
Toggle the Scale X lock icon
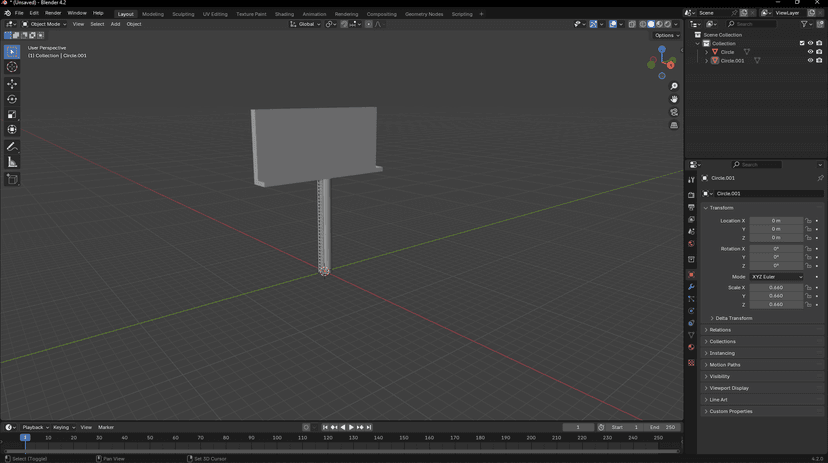(x=808, y=288)
